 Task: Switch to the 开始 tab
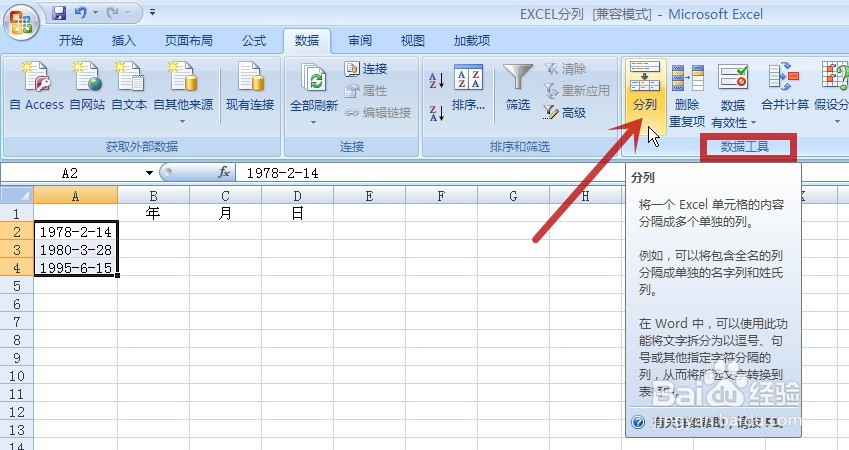(x=71, y=41)
